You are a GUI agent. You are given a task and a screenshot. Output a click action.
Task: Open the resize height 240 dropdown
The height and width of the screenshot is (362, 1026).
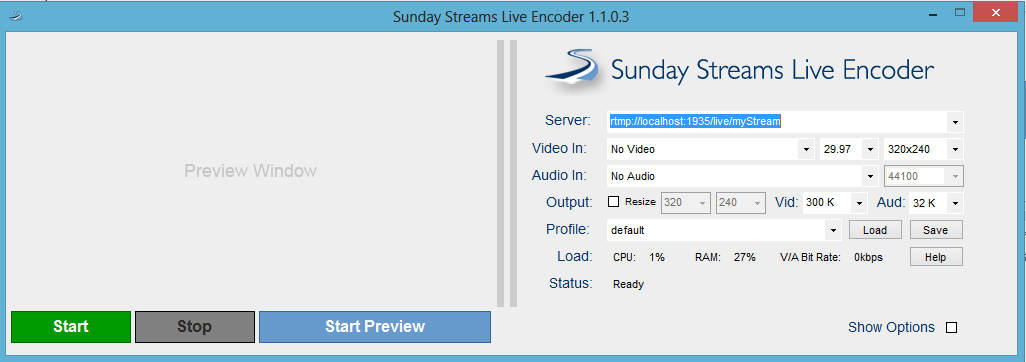pyautogui.click(x=758, y=203)
